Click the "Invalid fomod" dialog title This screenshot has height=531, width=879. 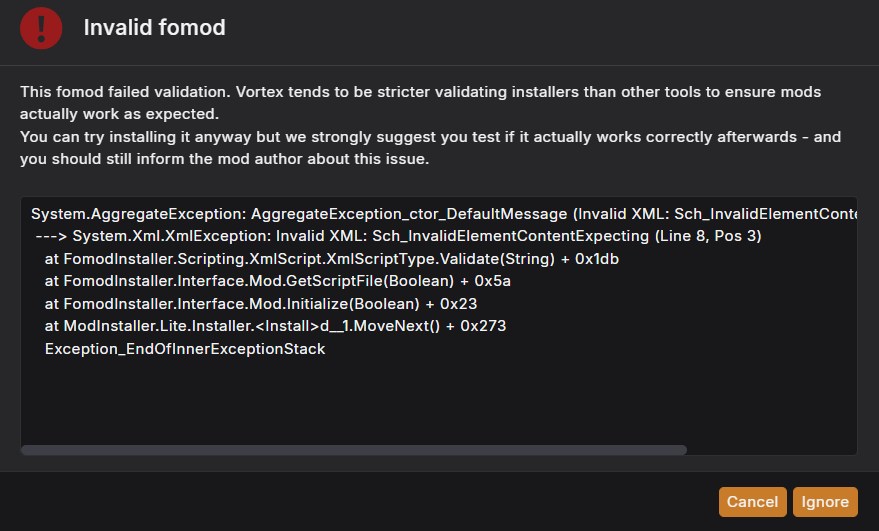pyautogui.click(x=154, y=27)
